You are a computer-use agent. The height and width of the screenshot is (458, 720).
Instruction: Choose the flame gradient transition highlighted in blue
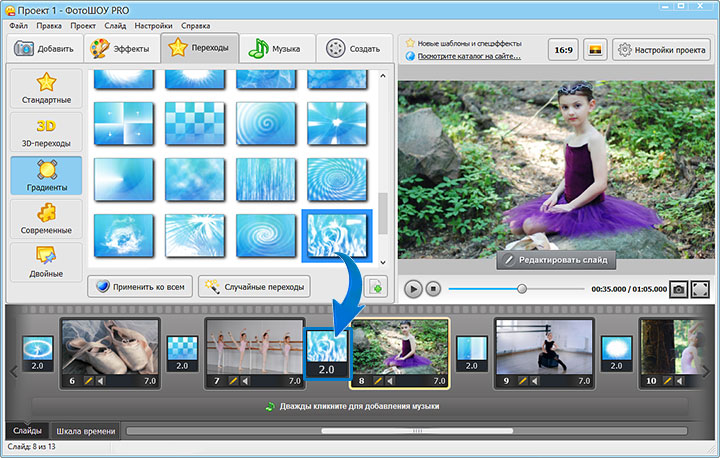[337, 236]
